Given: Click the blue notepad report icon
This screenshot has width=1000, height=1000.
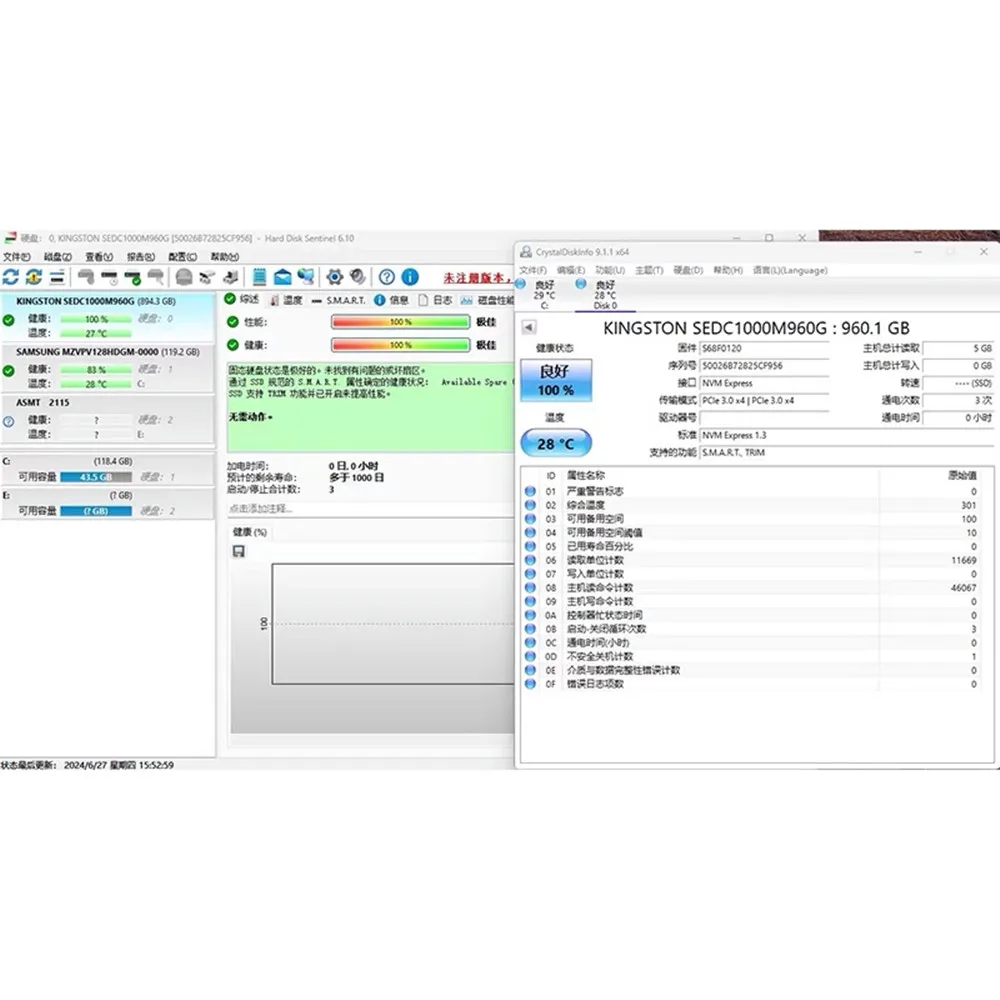Looking at the screenshot, I should [x=259, y=277].
